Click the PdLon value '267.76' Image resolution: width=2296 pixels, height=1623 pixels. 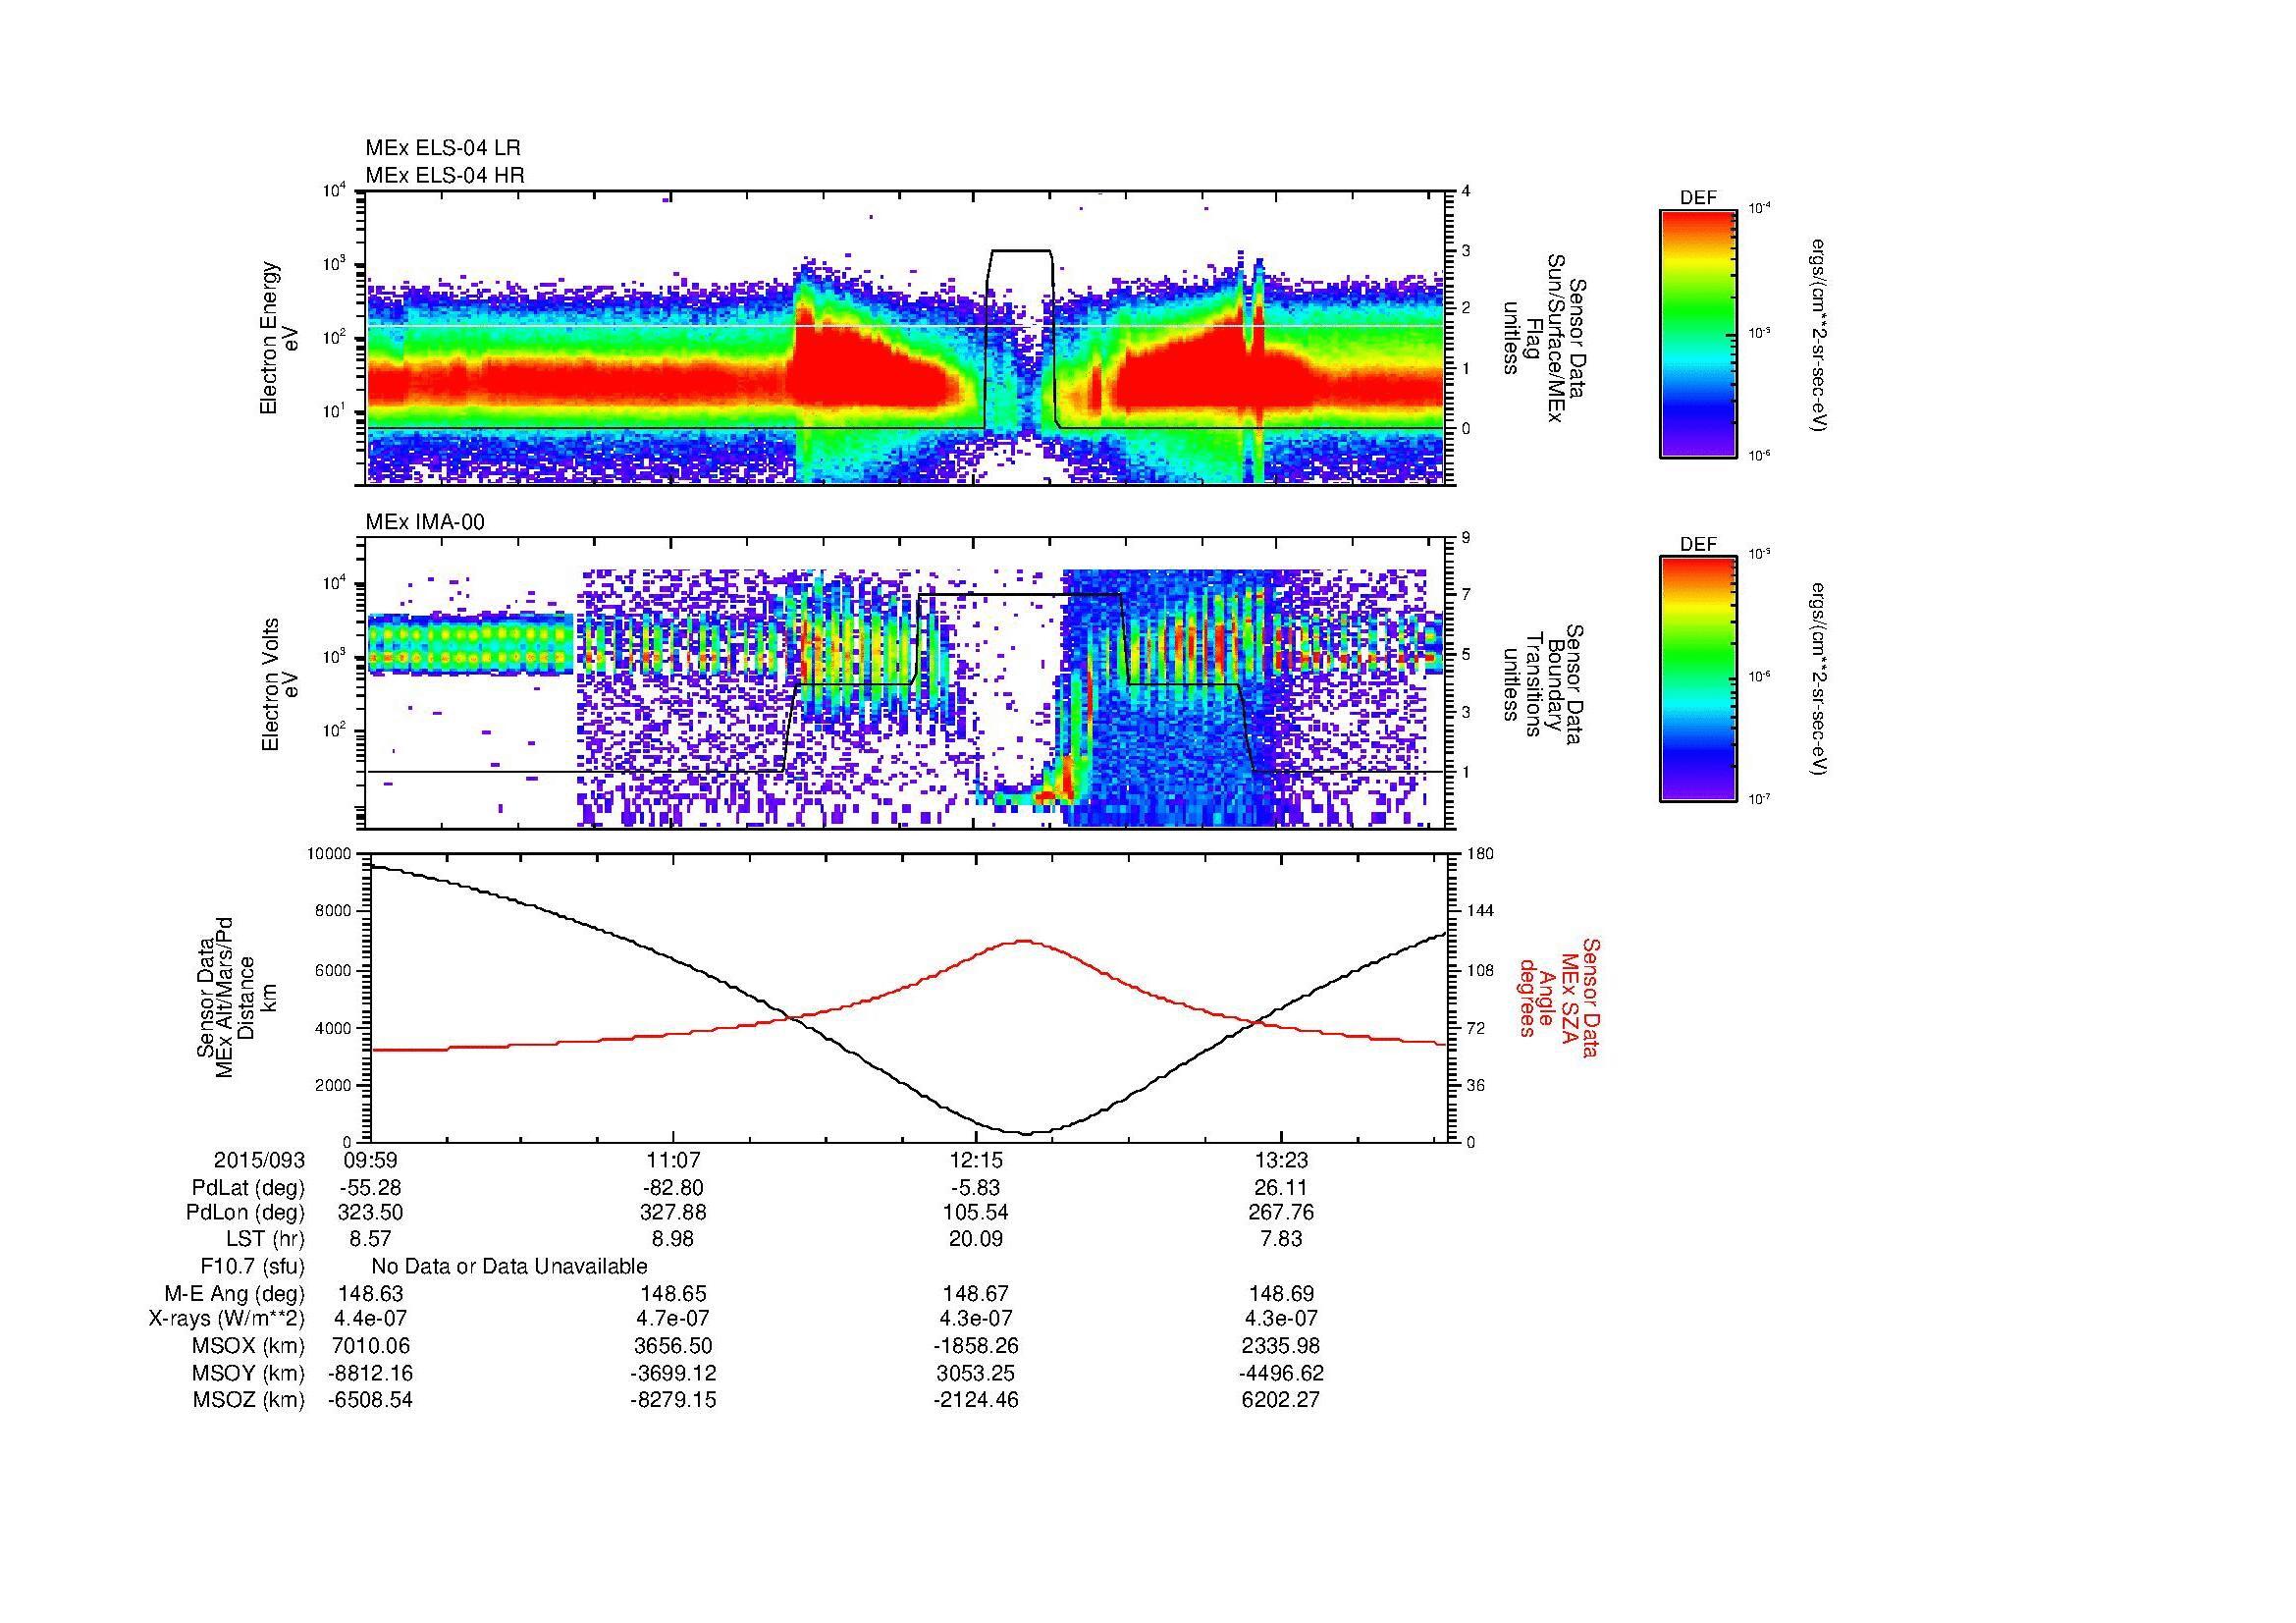coord(1280,1213)
